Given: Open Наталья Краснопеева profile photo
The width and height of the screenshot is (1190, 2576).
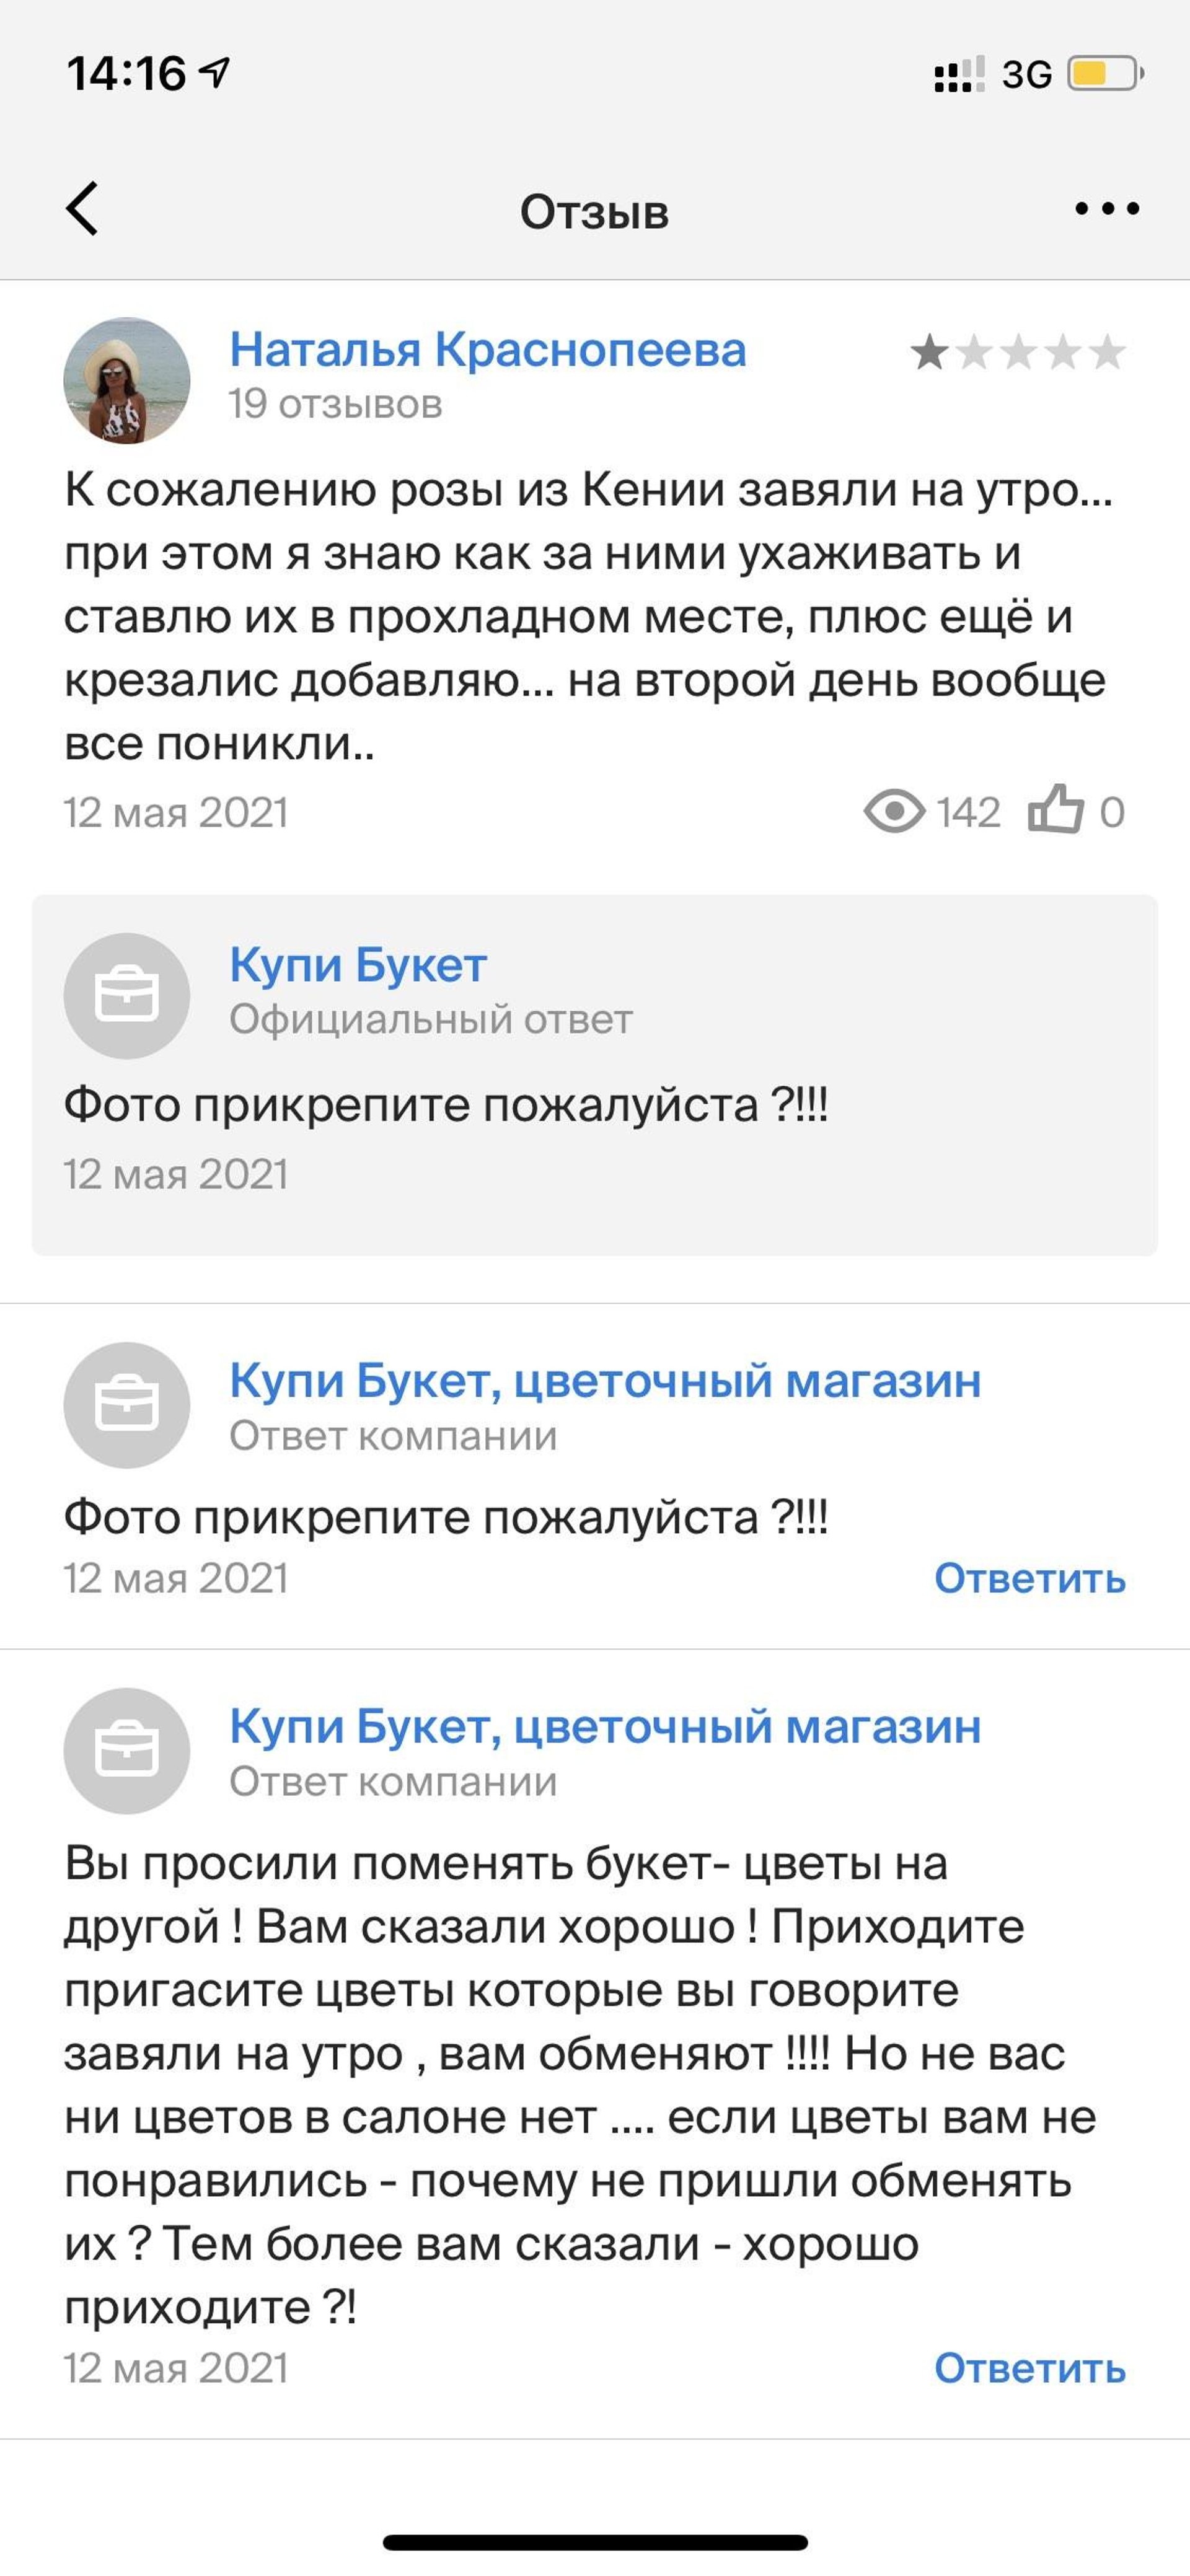Looking at the screenshot, I should 127,381.
